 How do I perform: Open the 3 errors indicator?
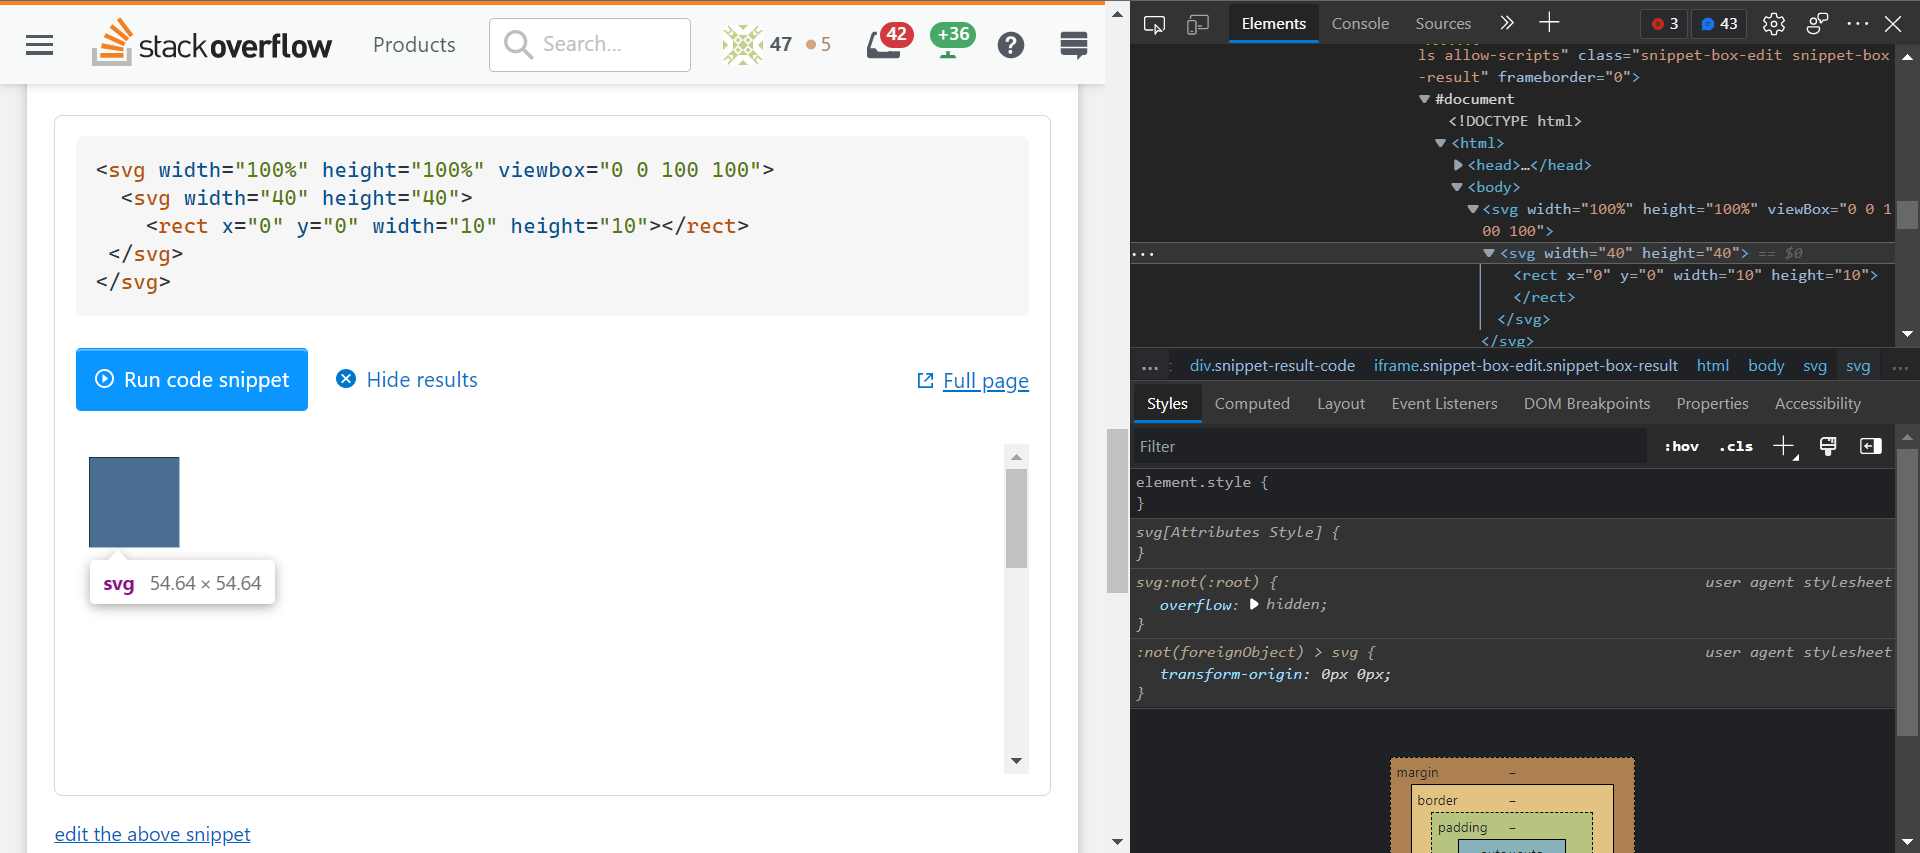tap(1665, 24)
